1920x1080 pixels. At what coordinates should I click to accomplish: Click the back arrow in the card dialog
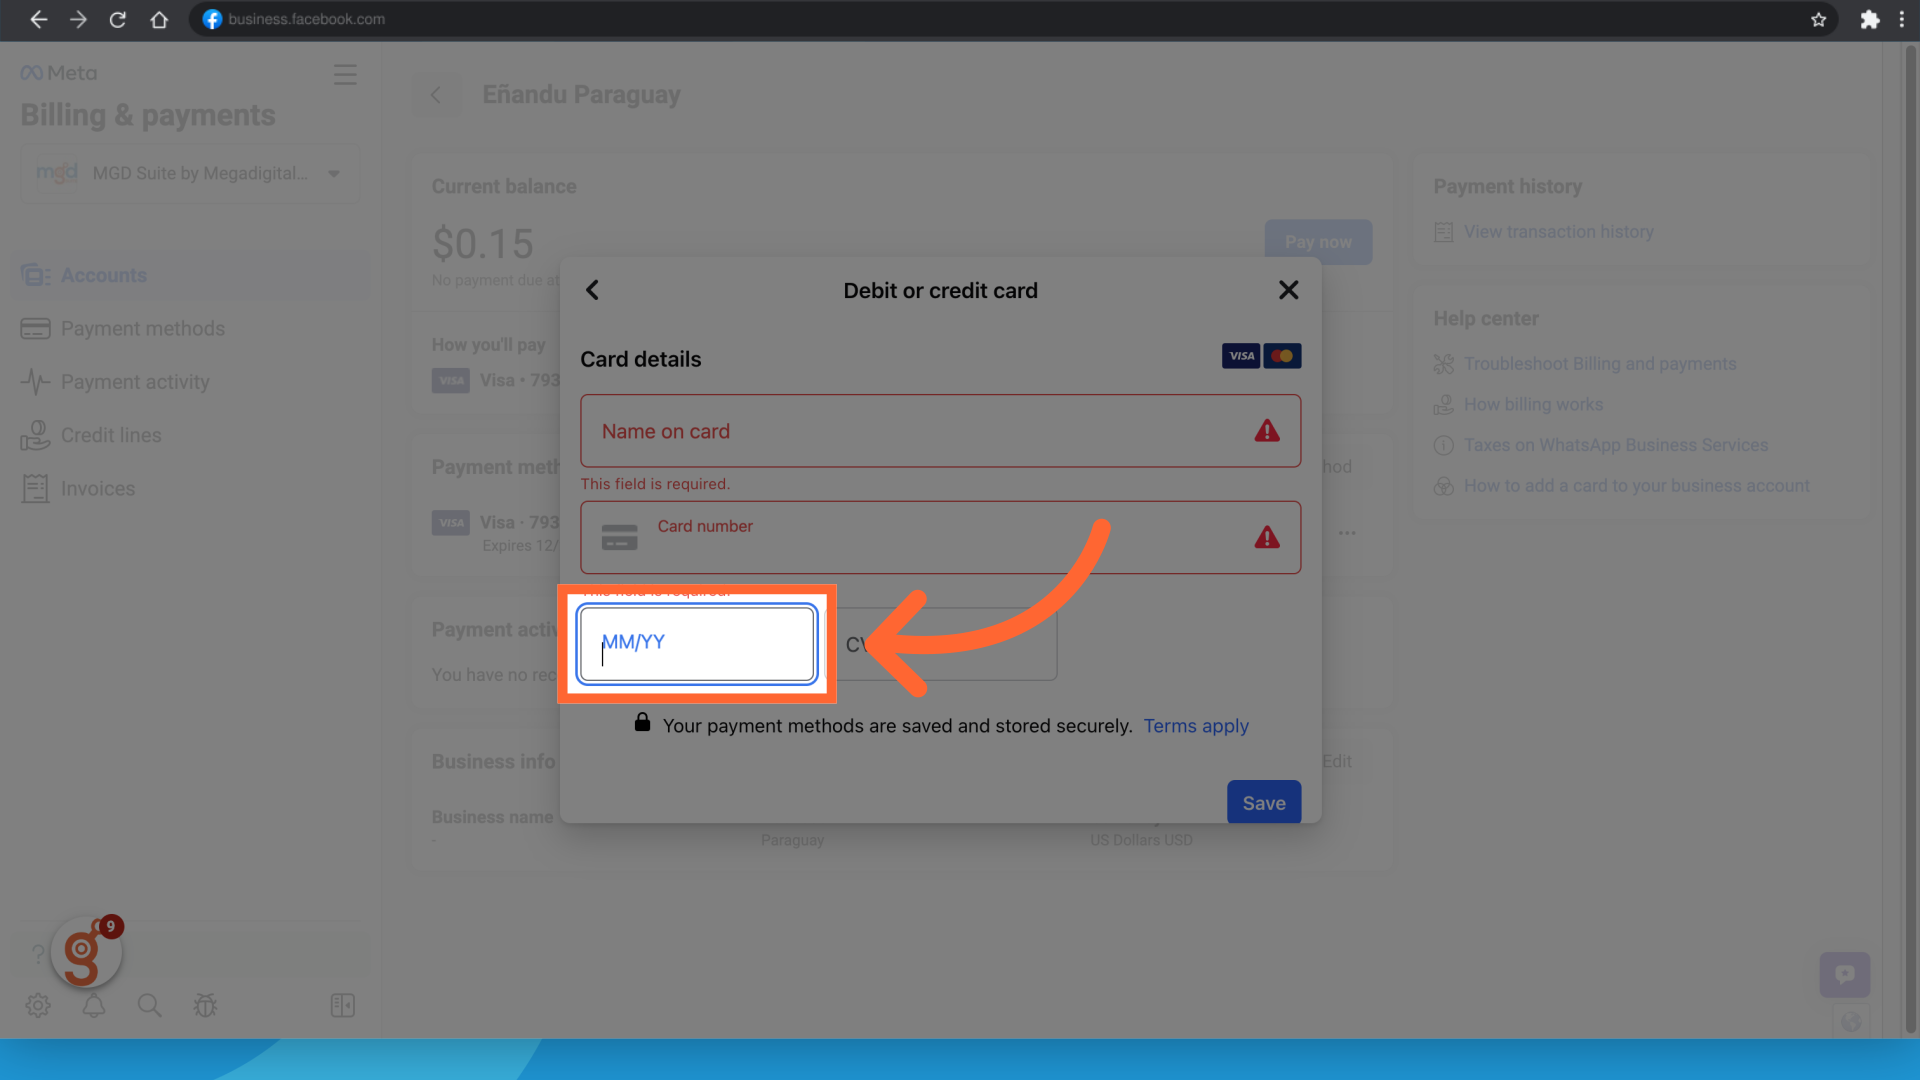(592, 290)
